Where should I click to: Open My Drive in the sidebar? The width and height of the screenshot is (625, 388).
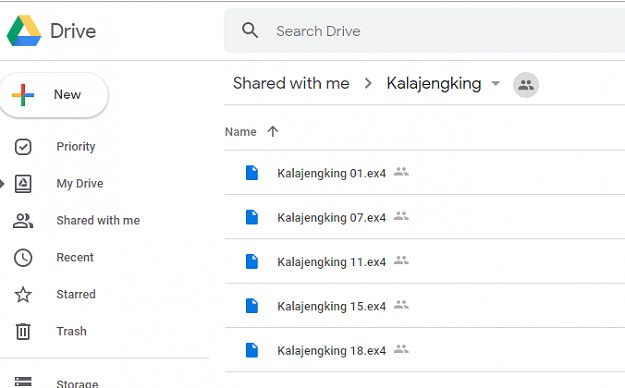click(x=80, y=183)
